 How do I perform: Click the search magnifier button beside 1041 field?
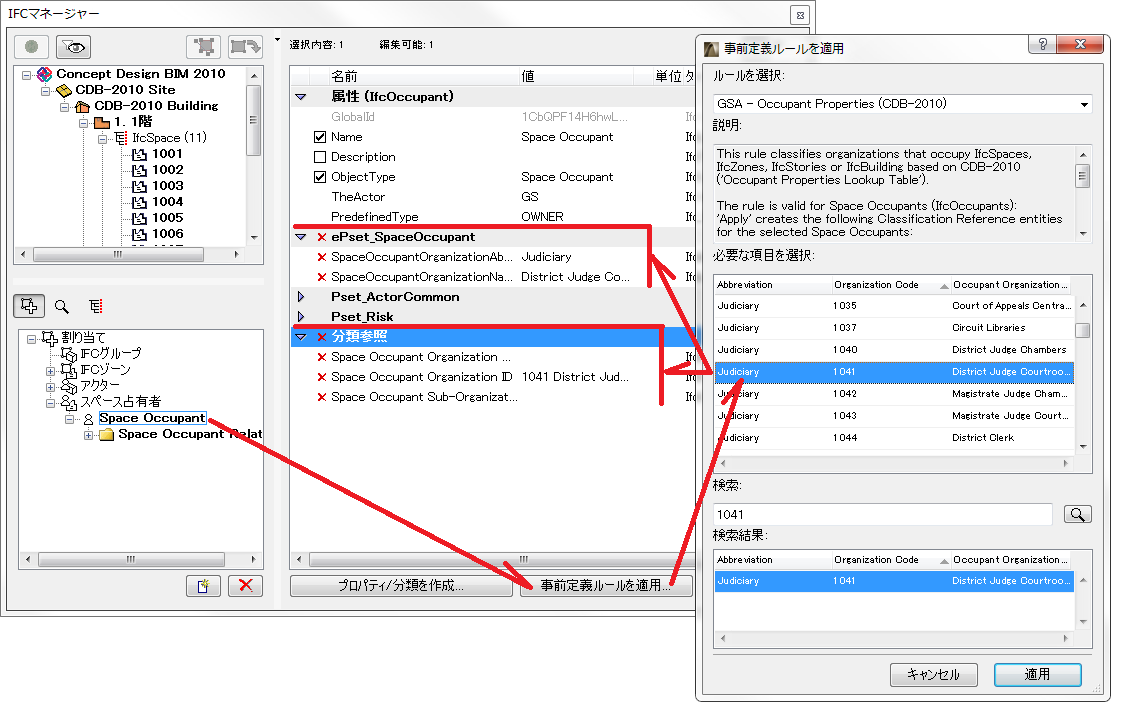click(x=1077, y=514)
